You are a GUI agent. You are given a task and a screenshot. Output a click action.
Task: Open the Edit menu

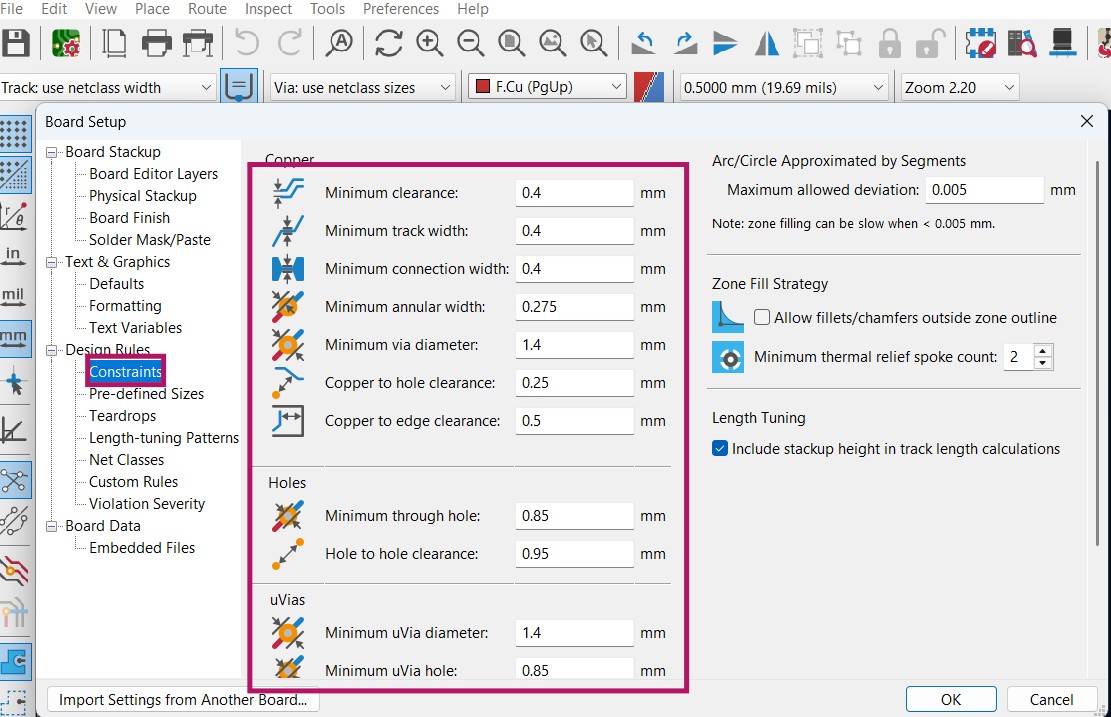54,9
